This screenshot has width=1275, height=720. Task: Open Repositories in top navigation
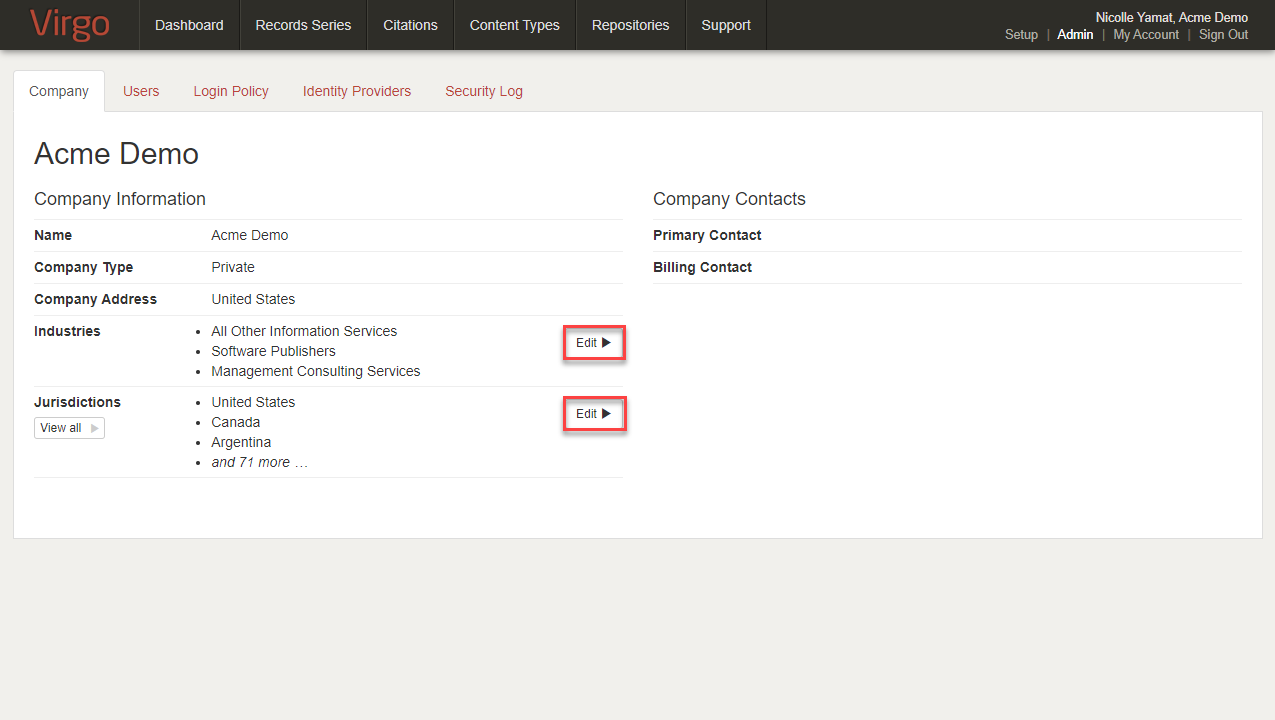(x=630, y=25)
